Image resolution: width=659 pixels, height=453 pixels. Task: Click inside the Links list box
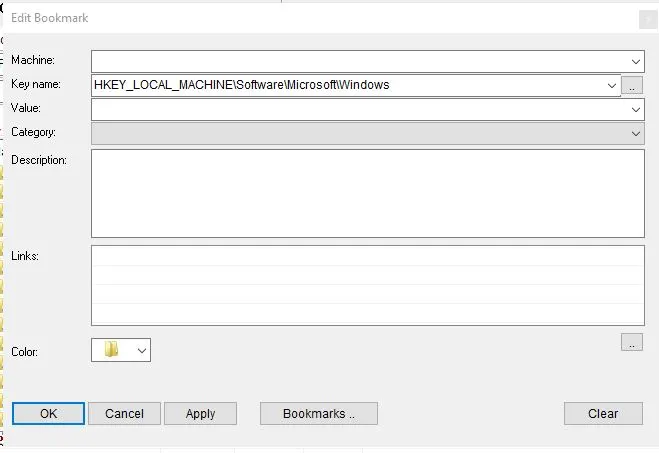point(367,285)
